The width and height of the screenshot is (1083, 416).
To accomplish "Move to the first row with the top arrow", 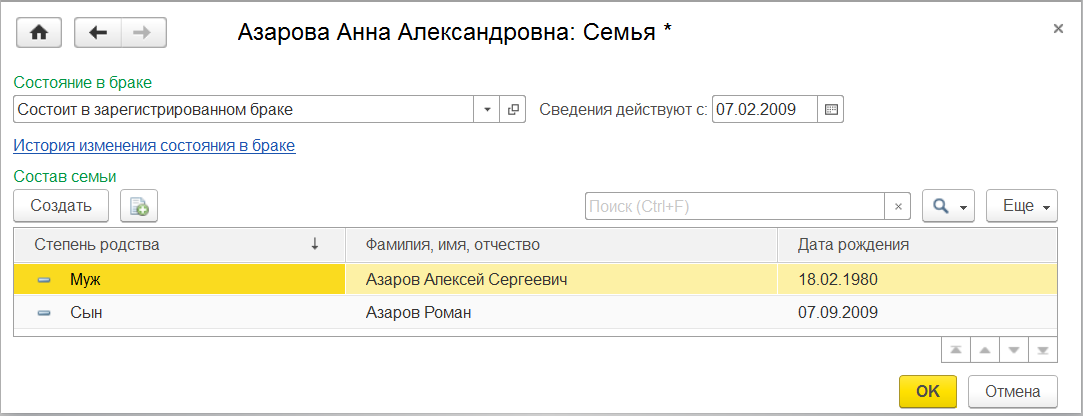I will pyautogui.click(x=956, y=350).
